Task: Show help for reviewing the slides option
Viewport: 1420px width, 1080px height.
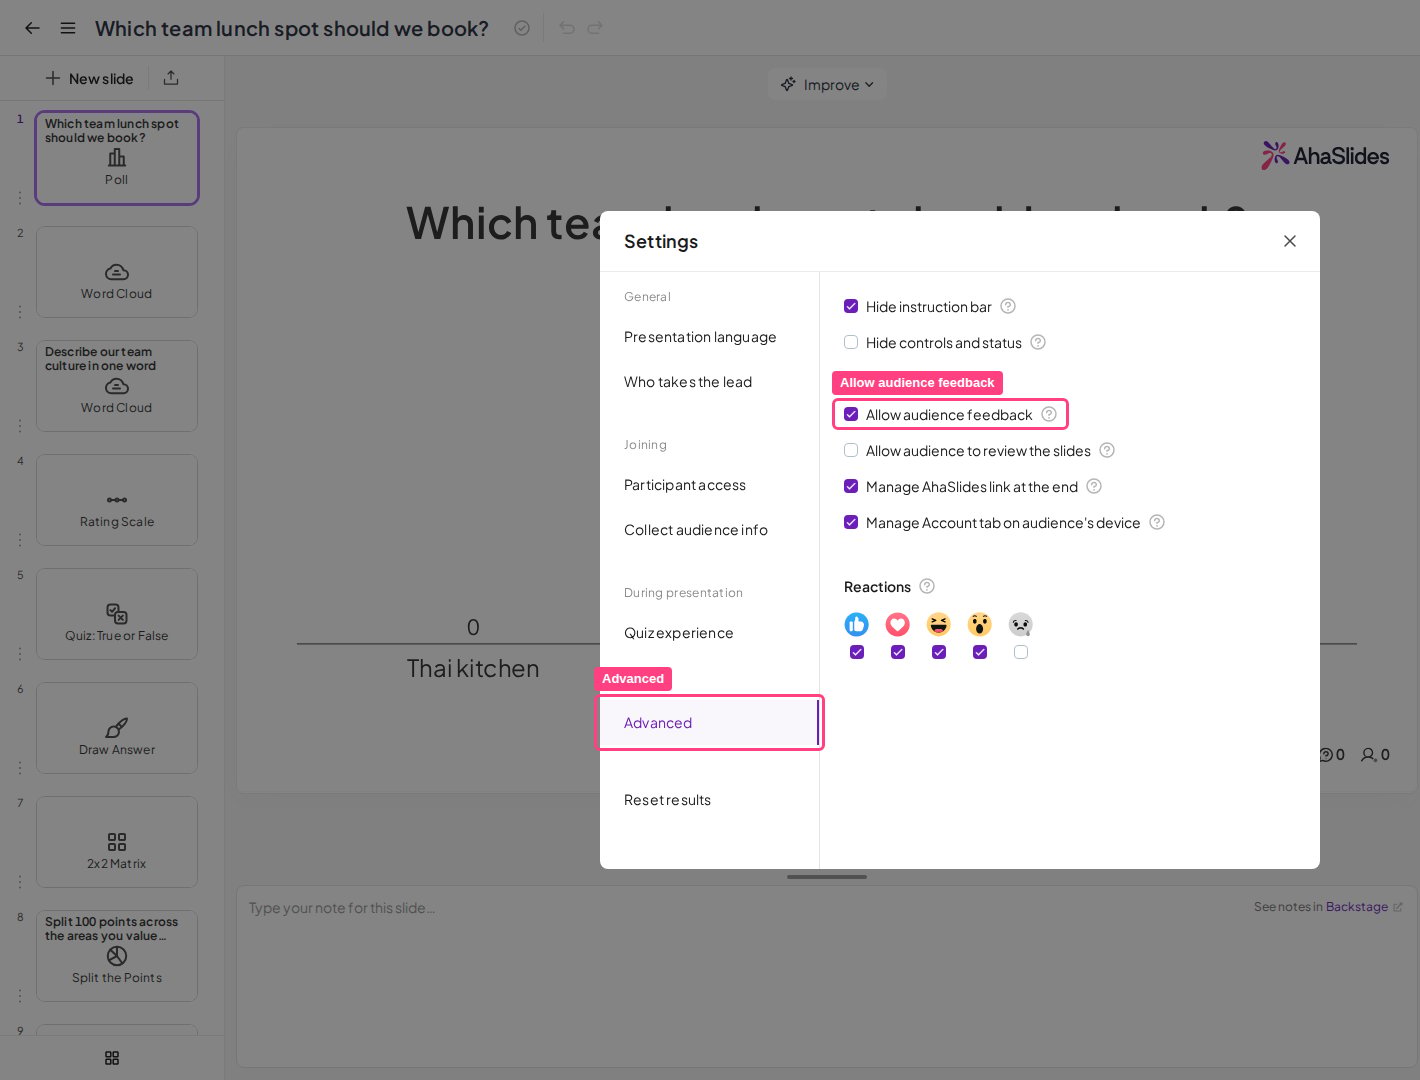Action: coord(1107,450)
